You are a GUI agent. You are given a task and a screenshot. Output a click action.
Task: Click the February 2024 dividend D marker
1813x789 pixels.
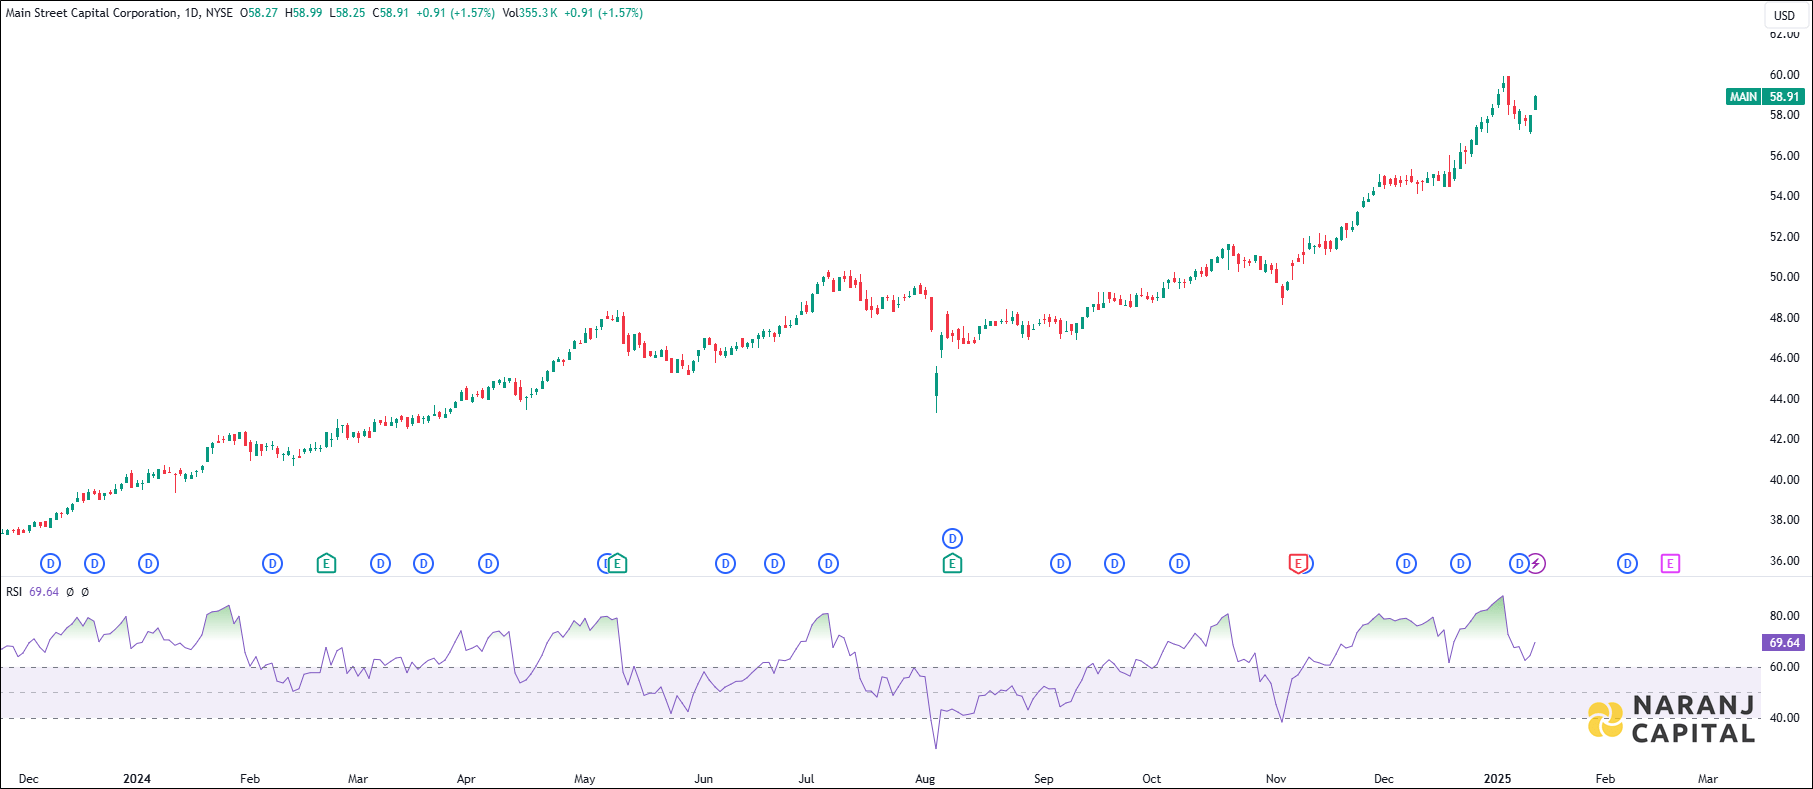coord(272,564)
